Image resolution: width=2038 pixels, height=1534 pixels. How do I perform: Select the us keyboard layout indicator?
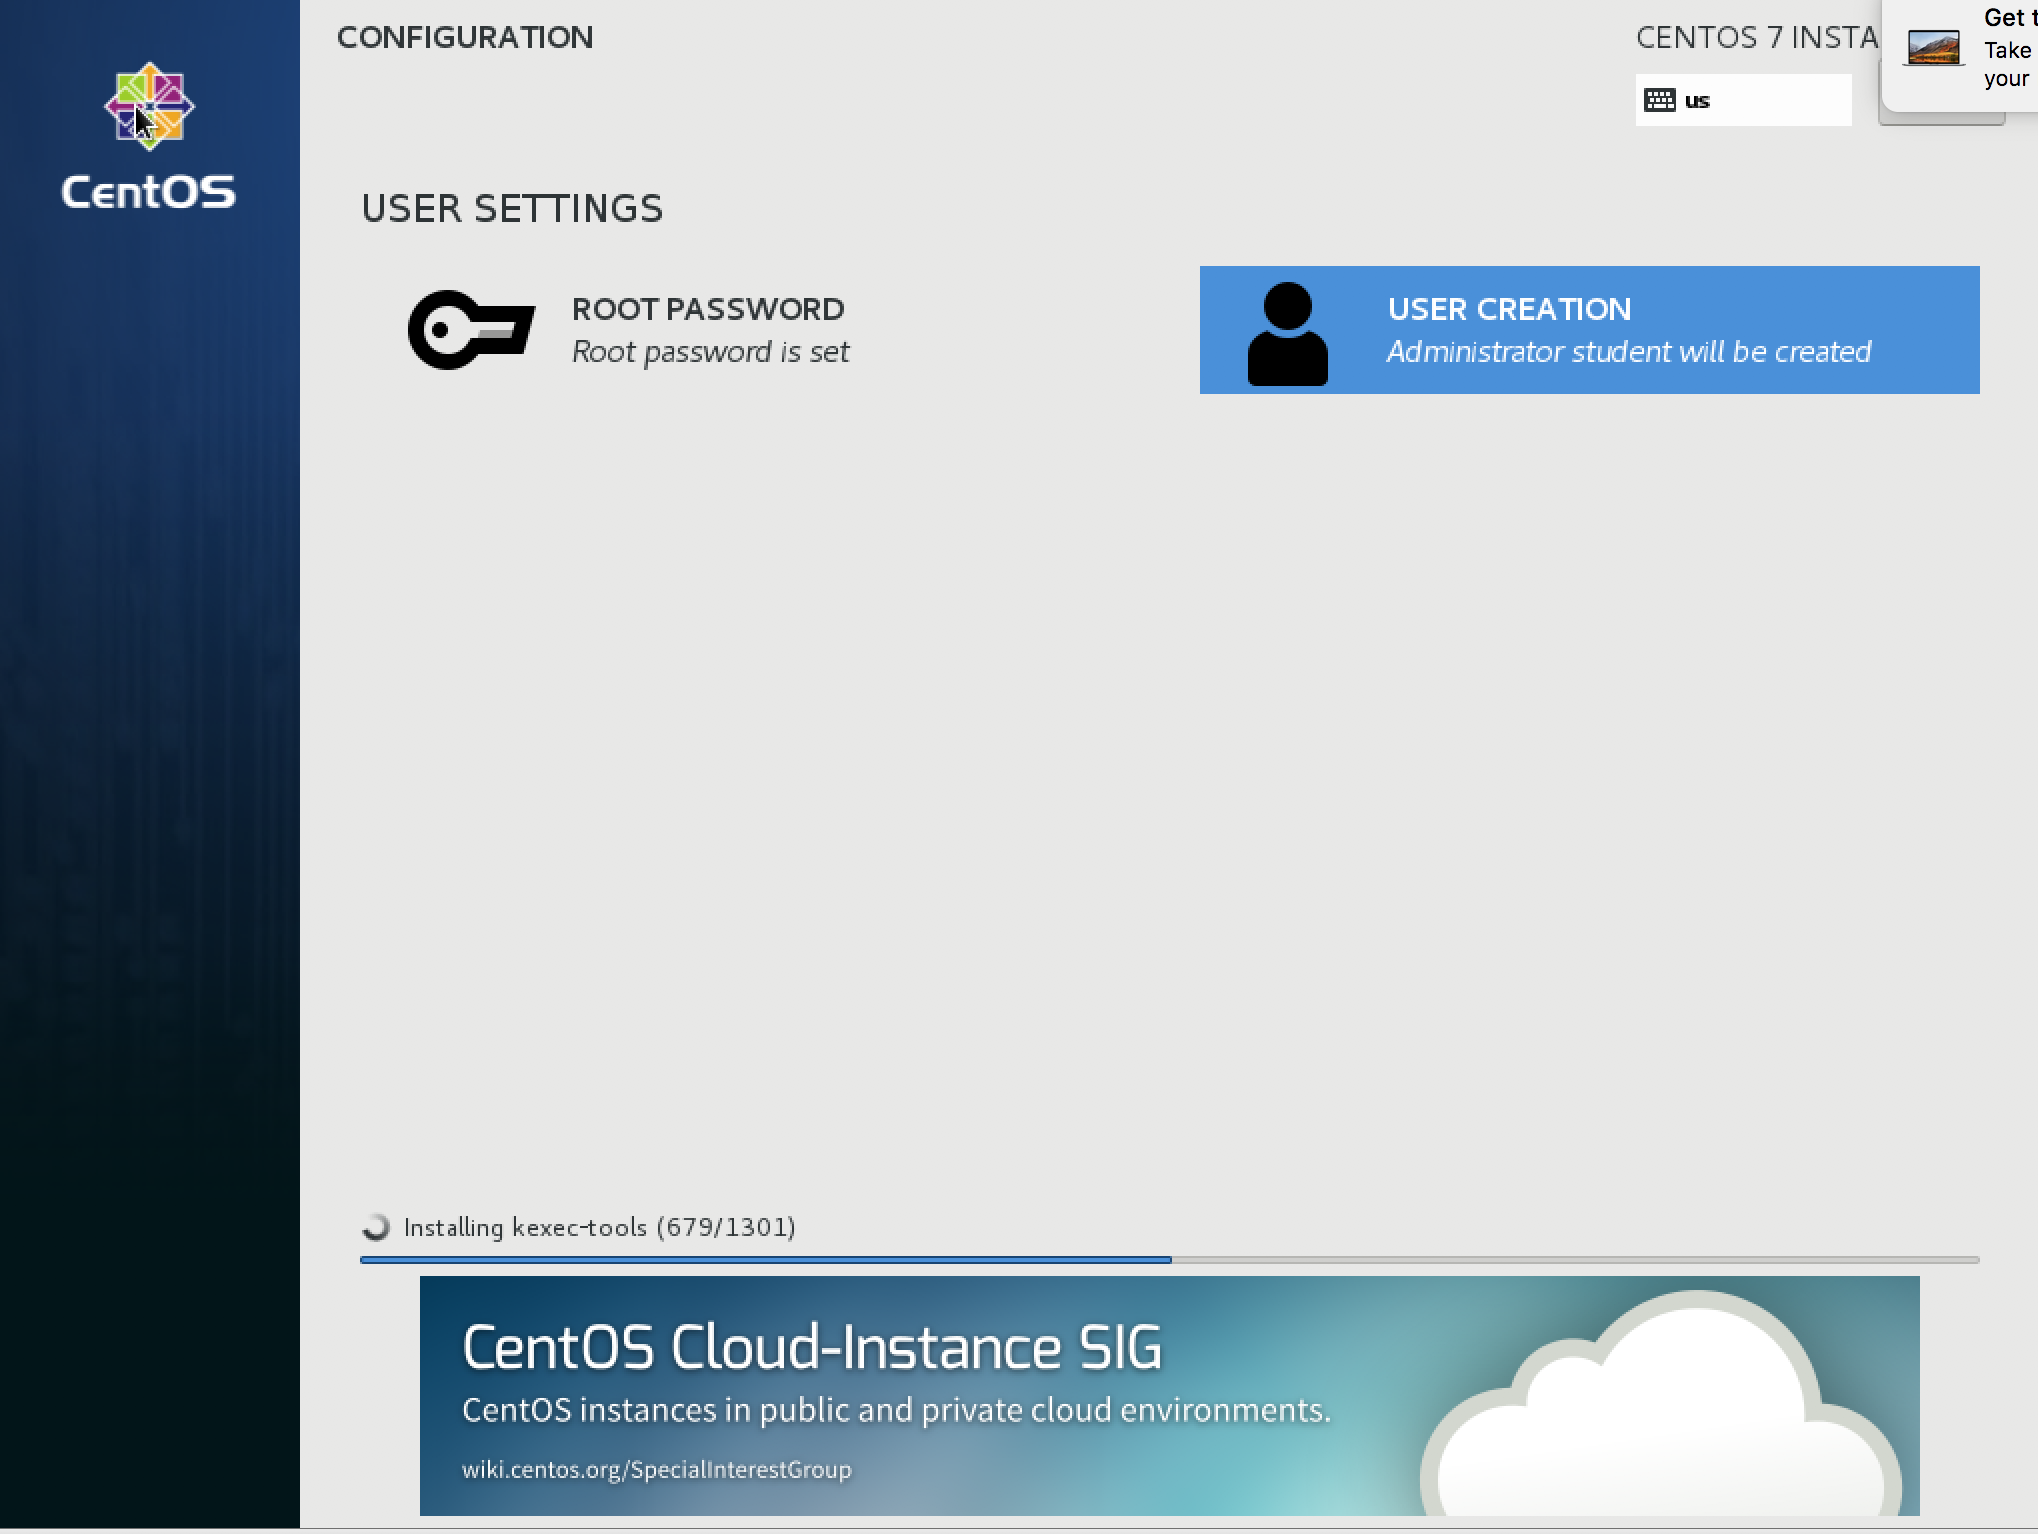coord(1743,100)
